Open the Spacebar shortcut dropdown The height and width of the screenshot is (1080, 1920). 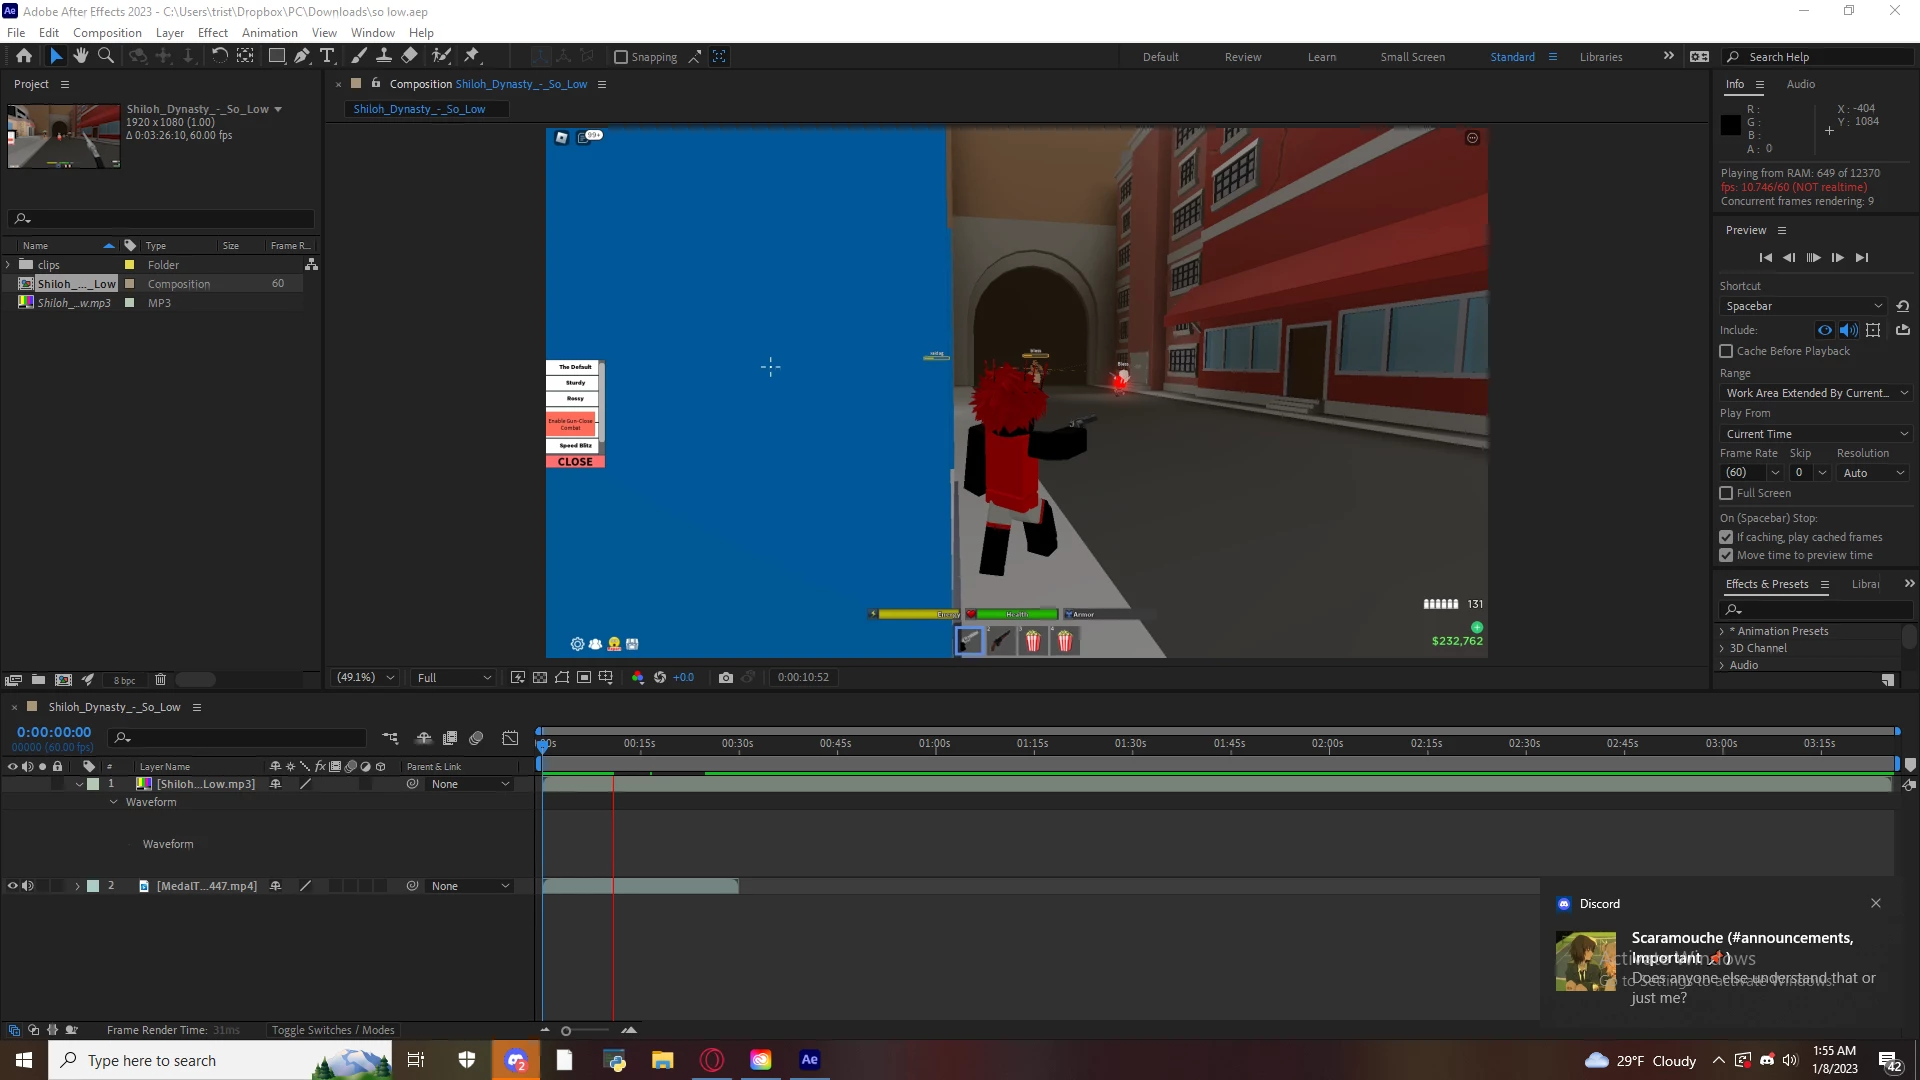(x=1803, y=306)
